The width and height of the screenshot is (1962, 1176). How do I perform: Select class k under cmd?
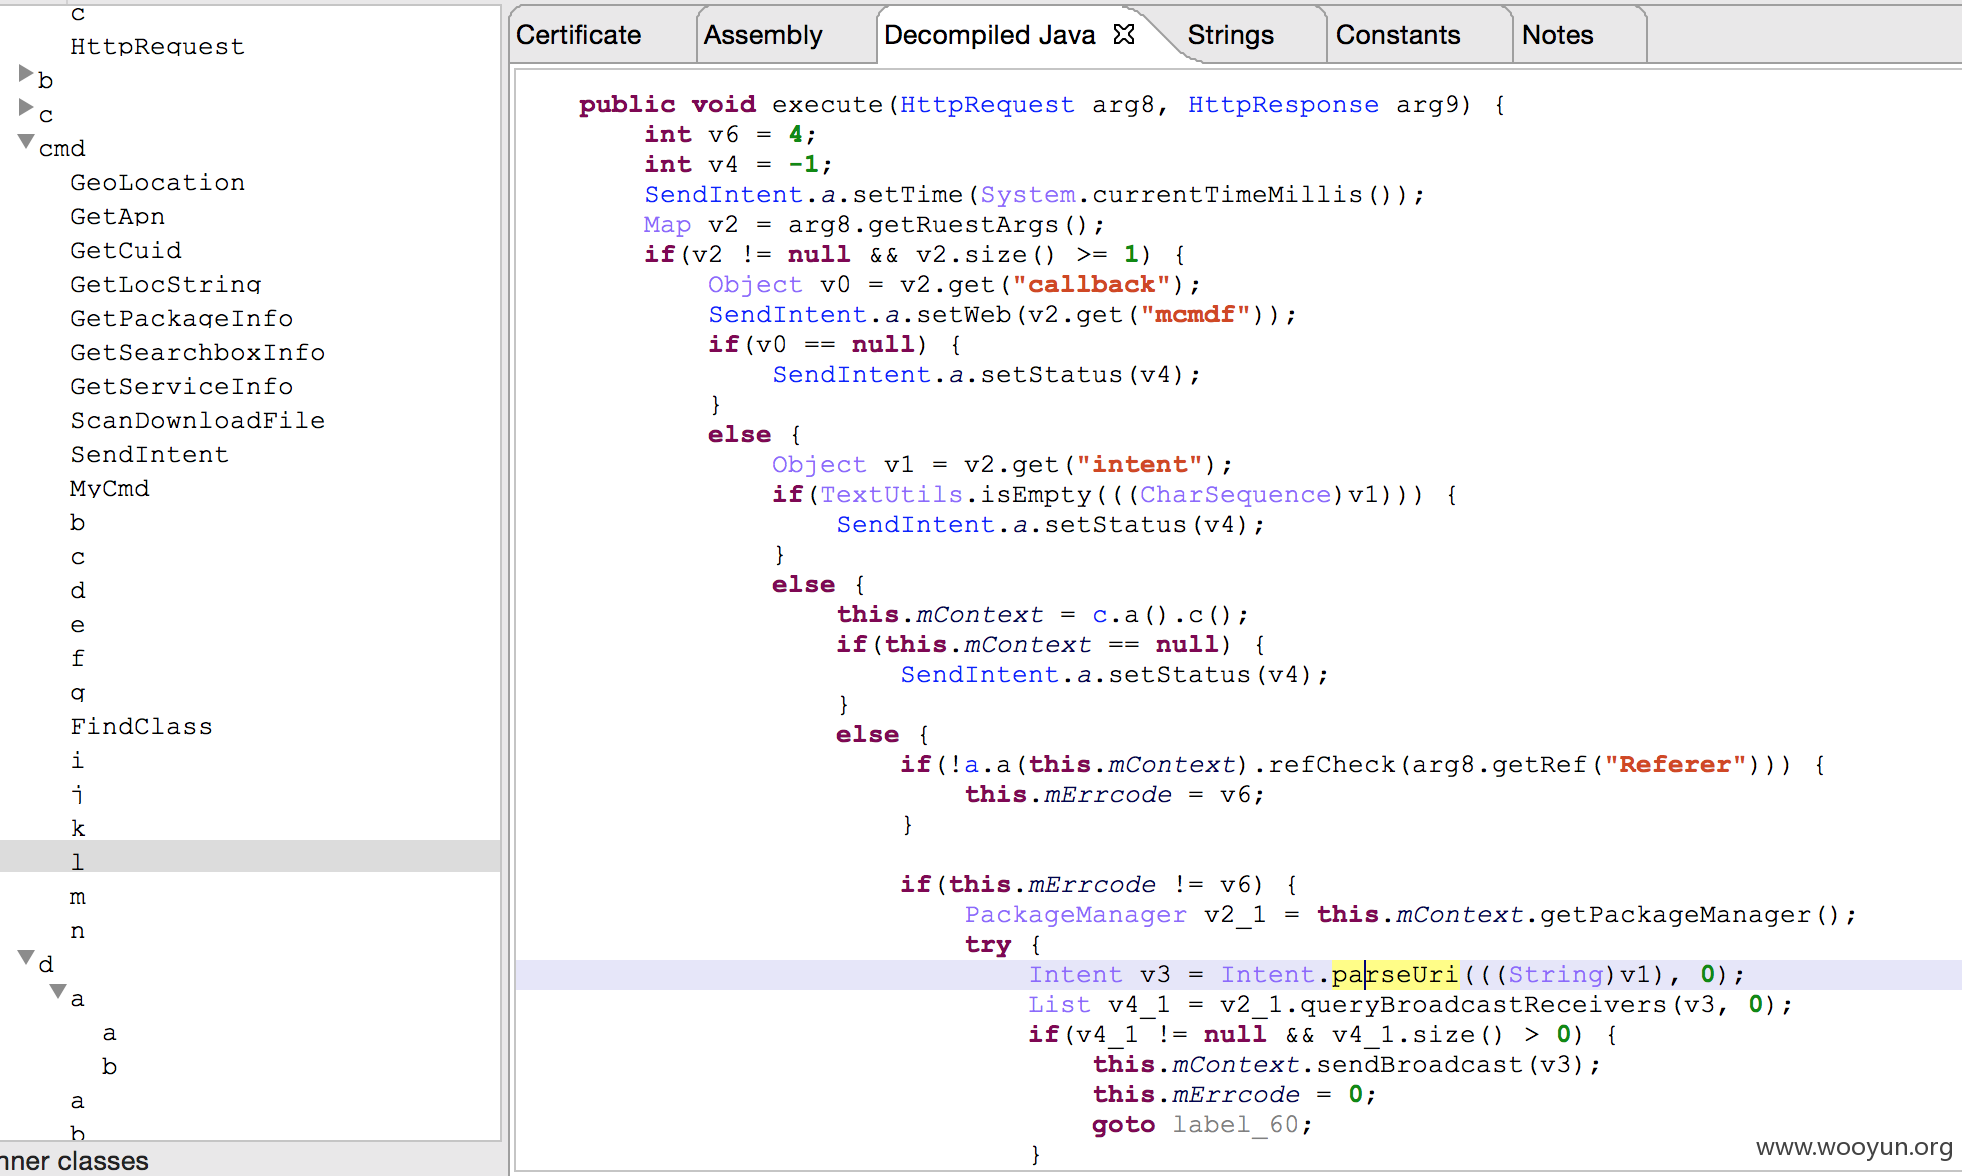pyautogui.click(x=78, y=828)
